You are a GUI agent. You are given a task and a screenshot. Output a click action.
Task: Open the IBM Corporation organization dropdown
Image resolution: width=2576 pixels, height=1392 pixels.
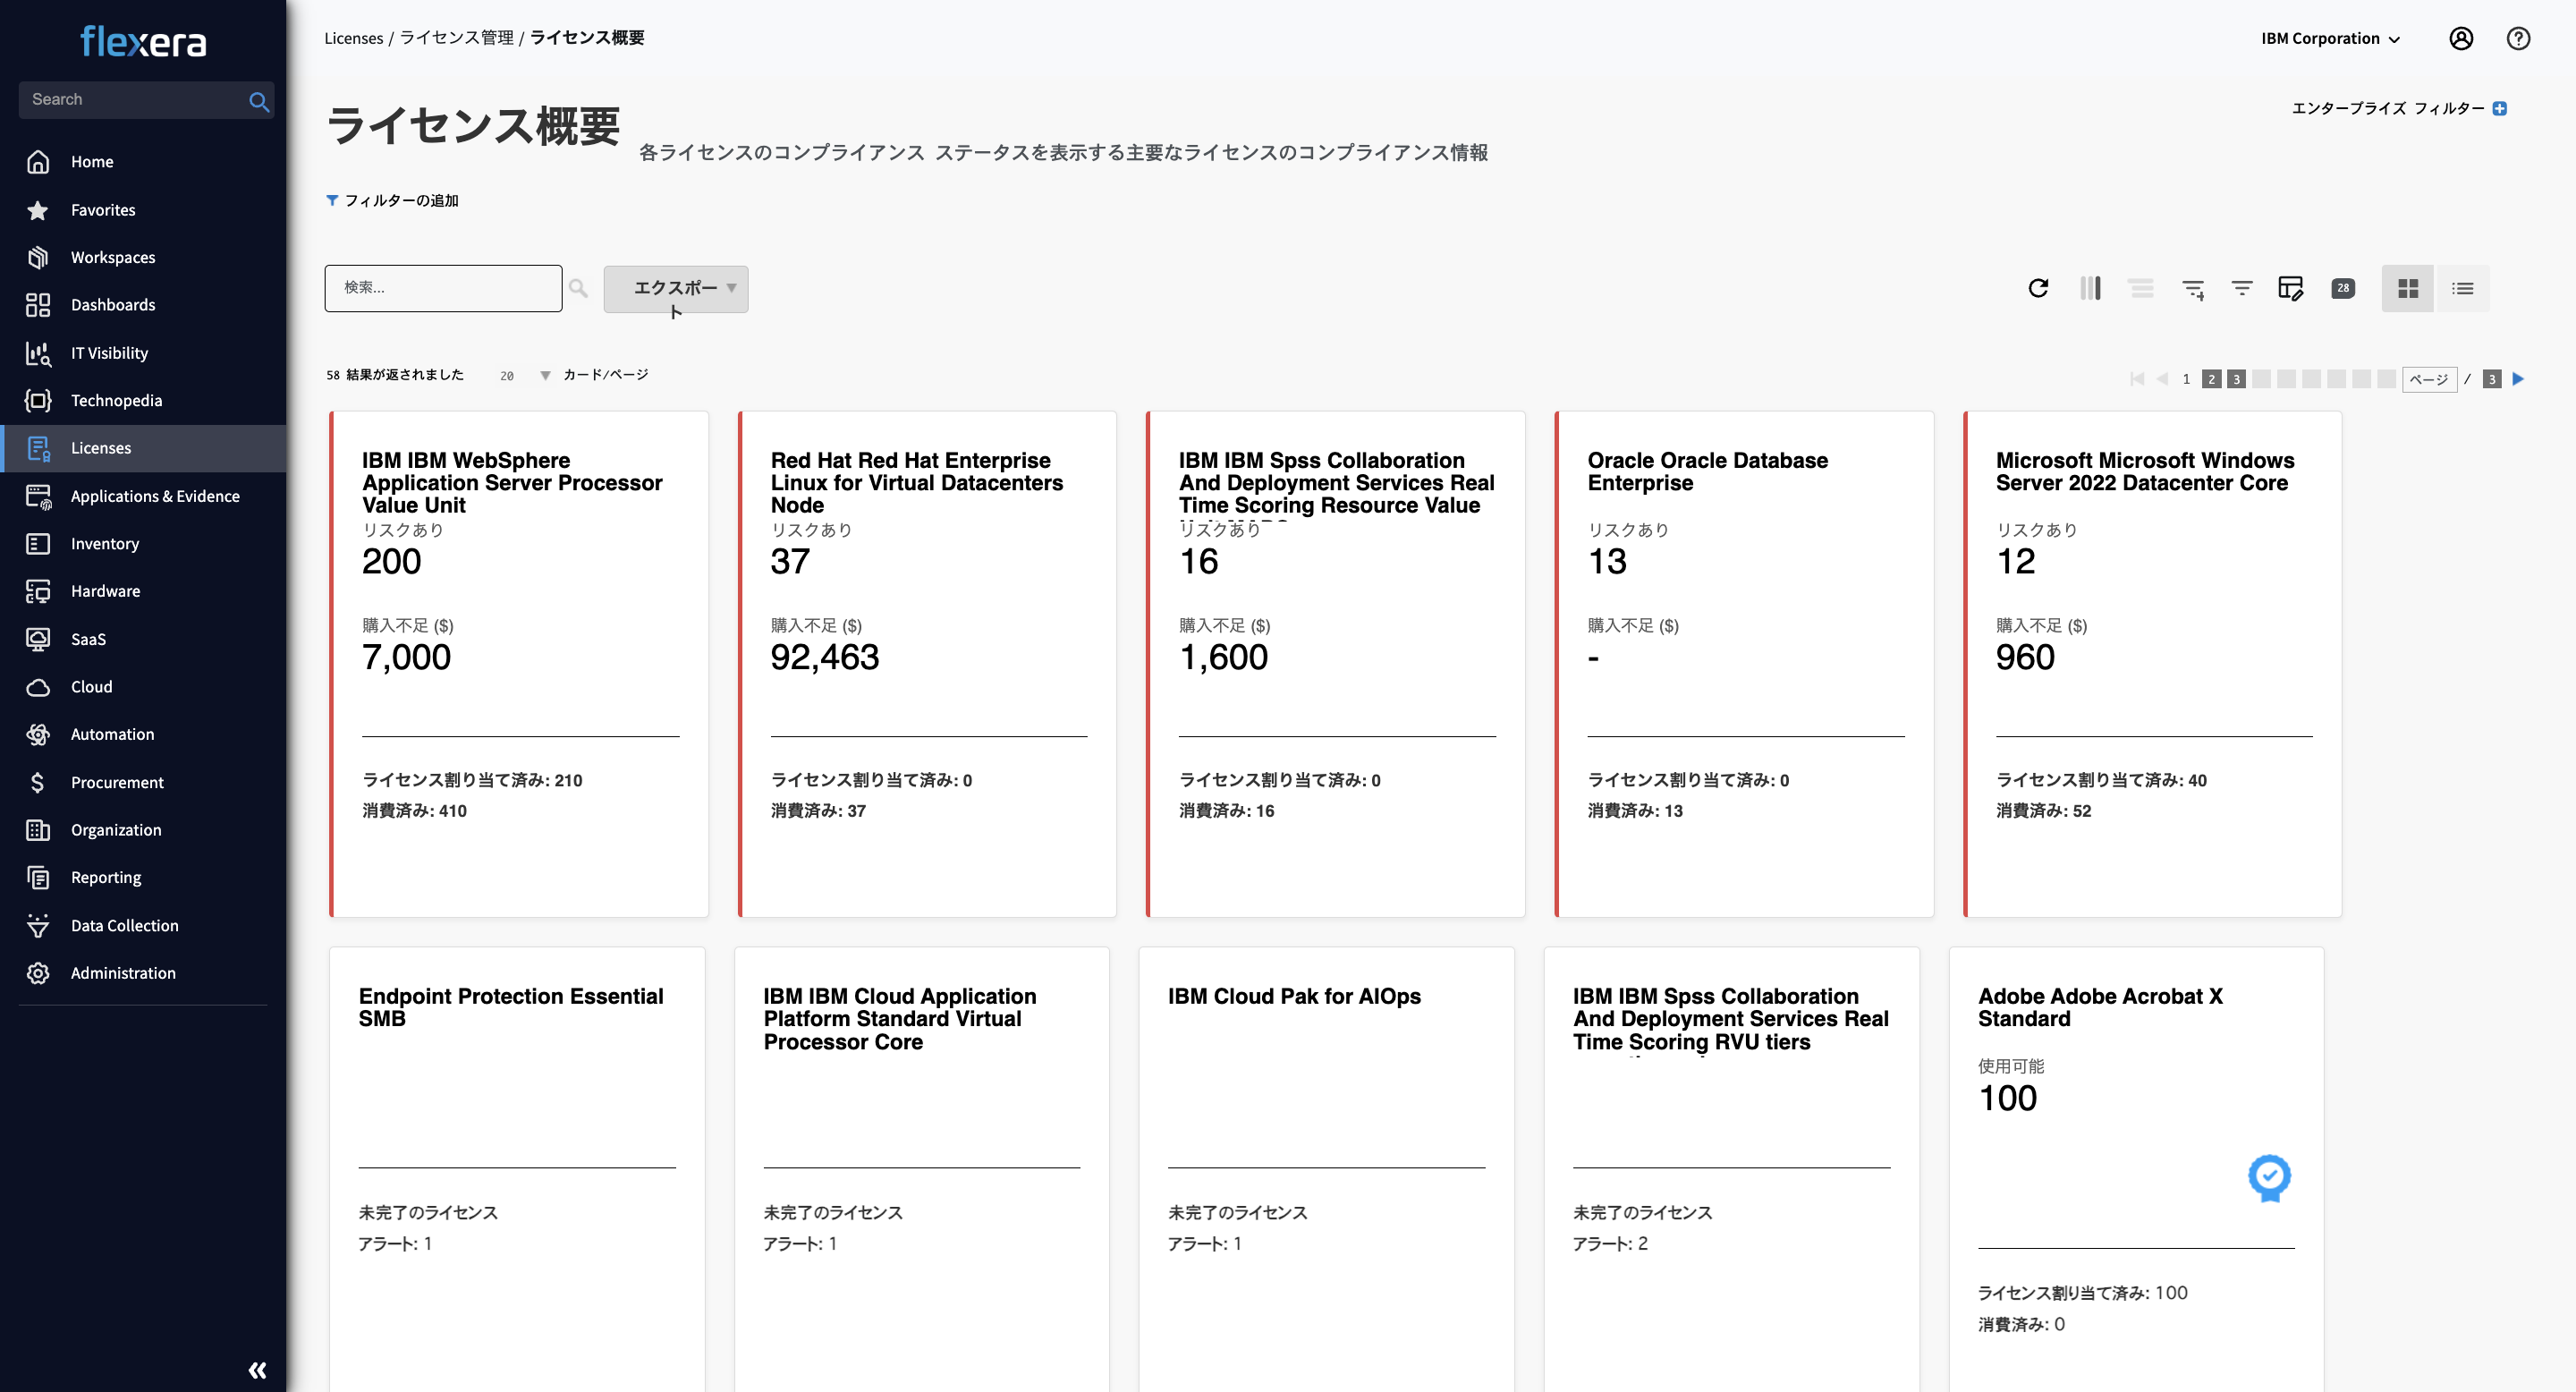click(x=2330, y=38)
